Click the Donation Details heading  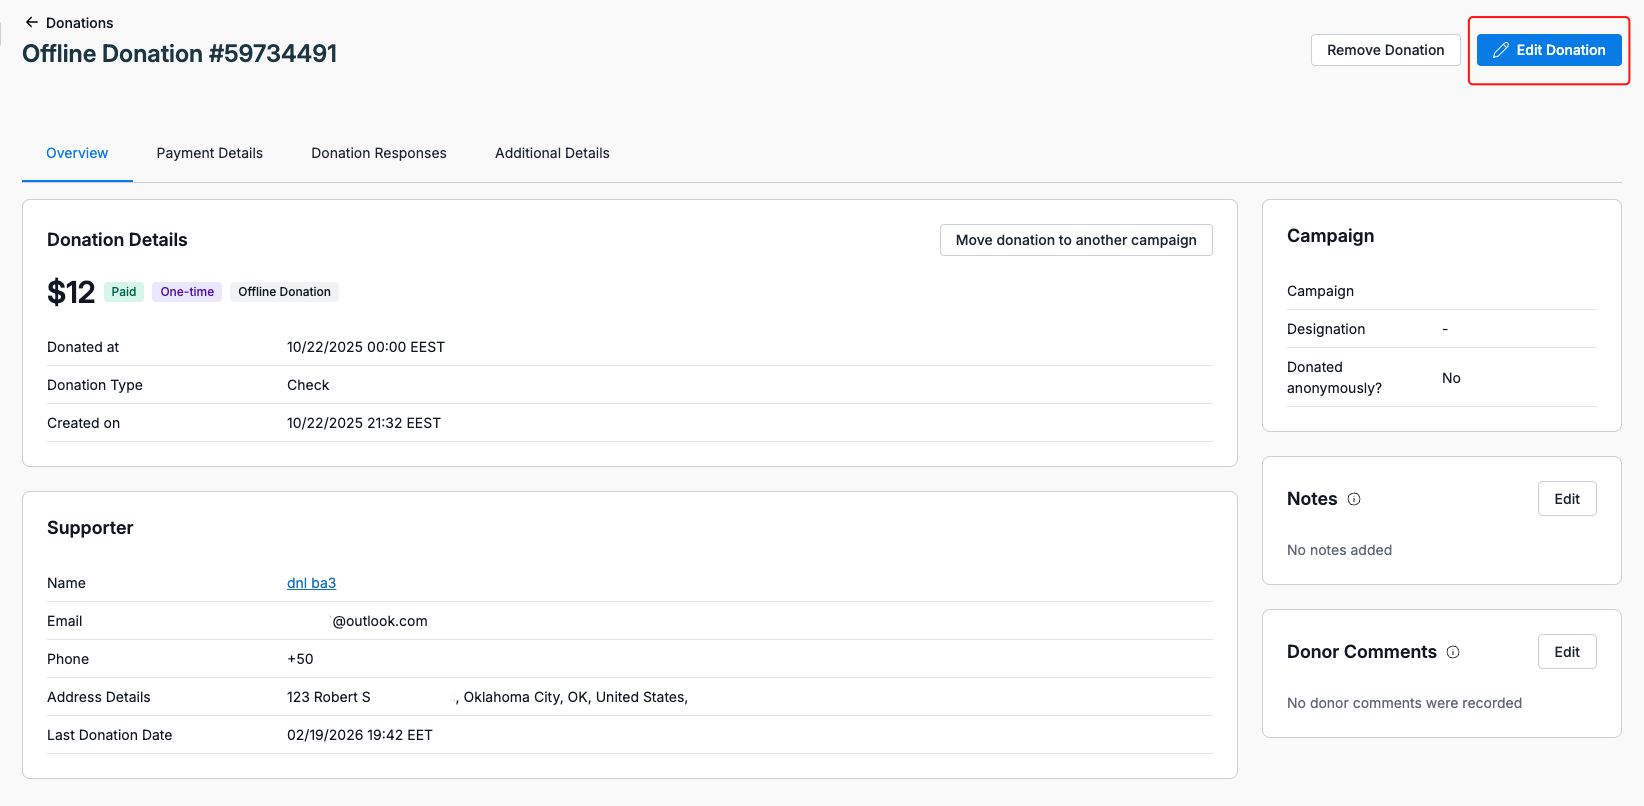117,240
